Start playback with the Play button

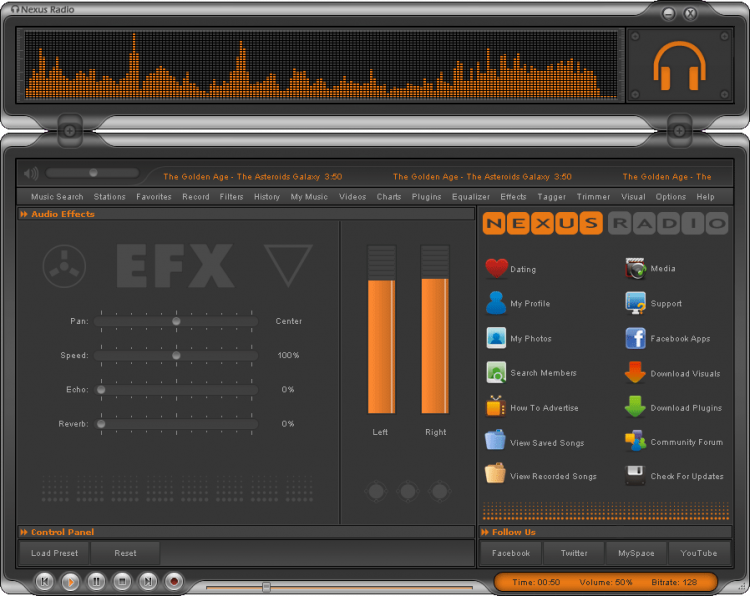[x=70, y=582]
